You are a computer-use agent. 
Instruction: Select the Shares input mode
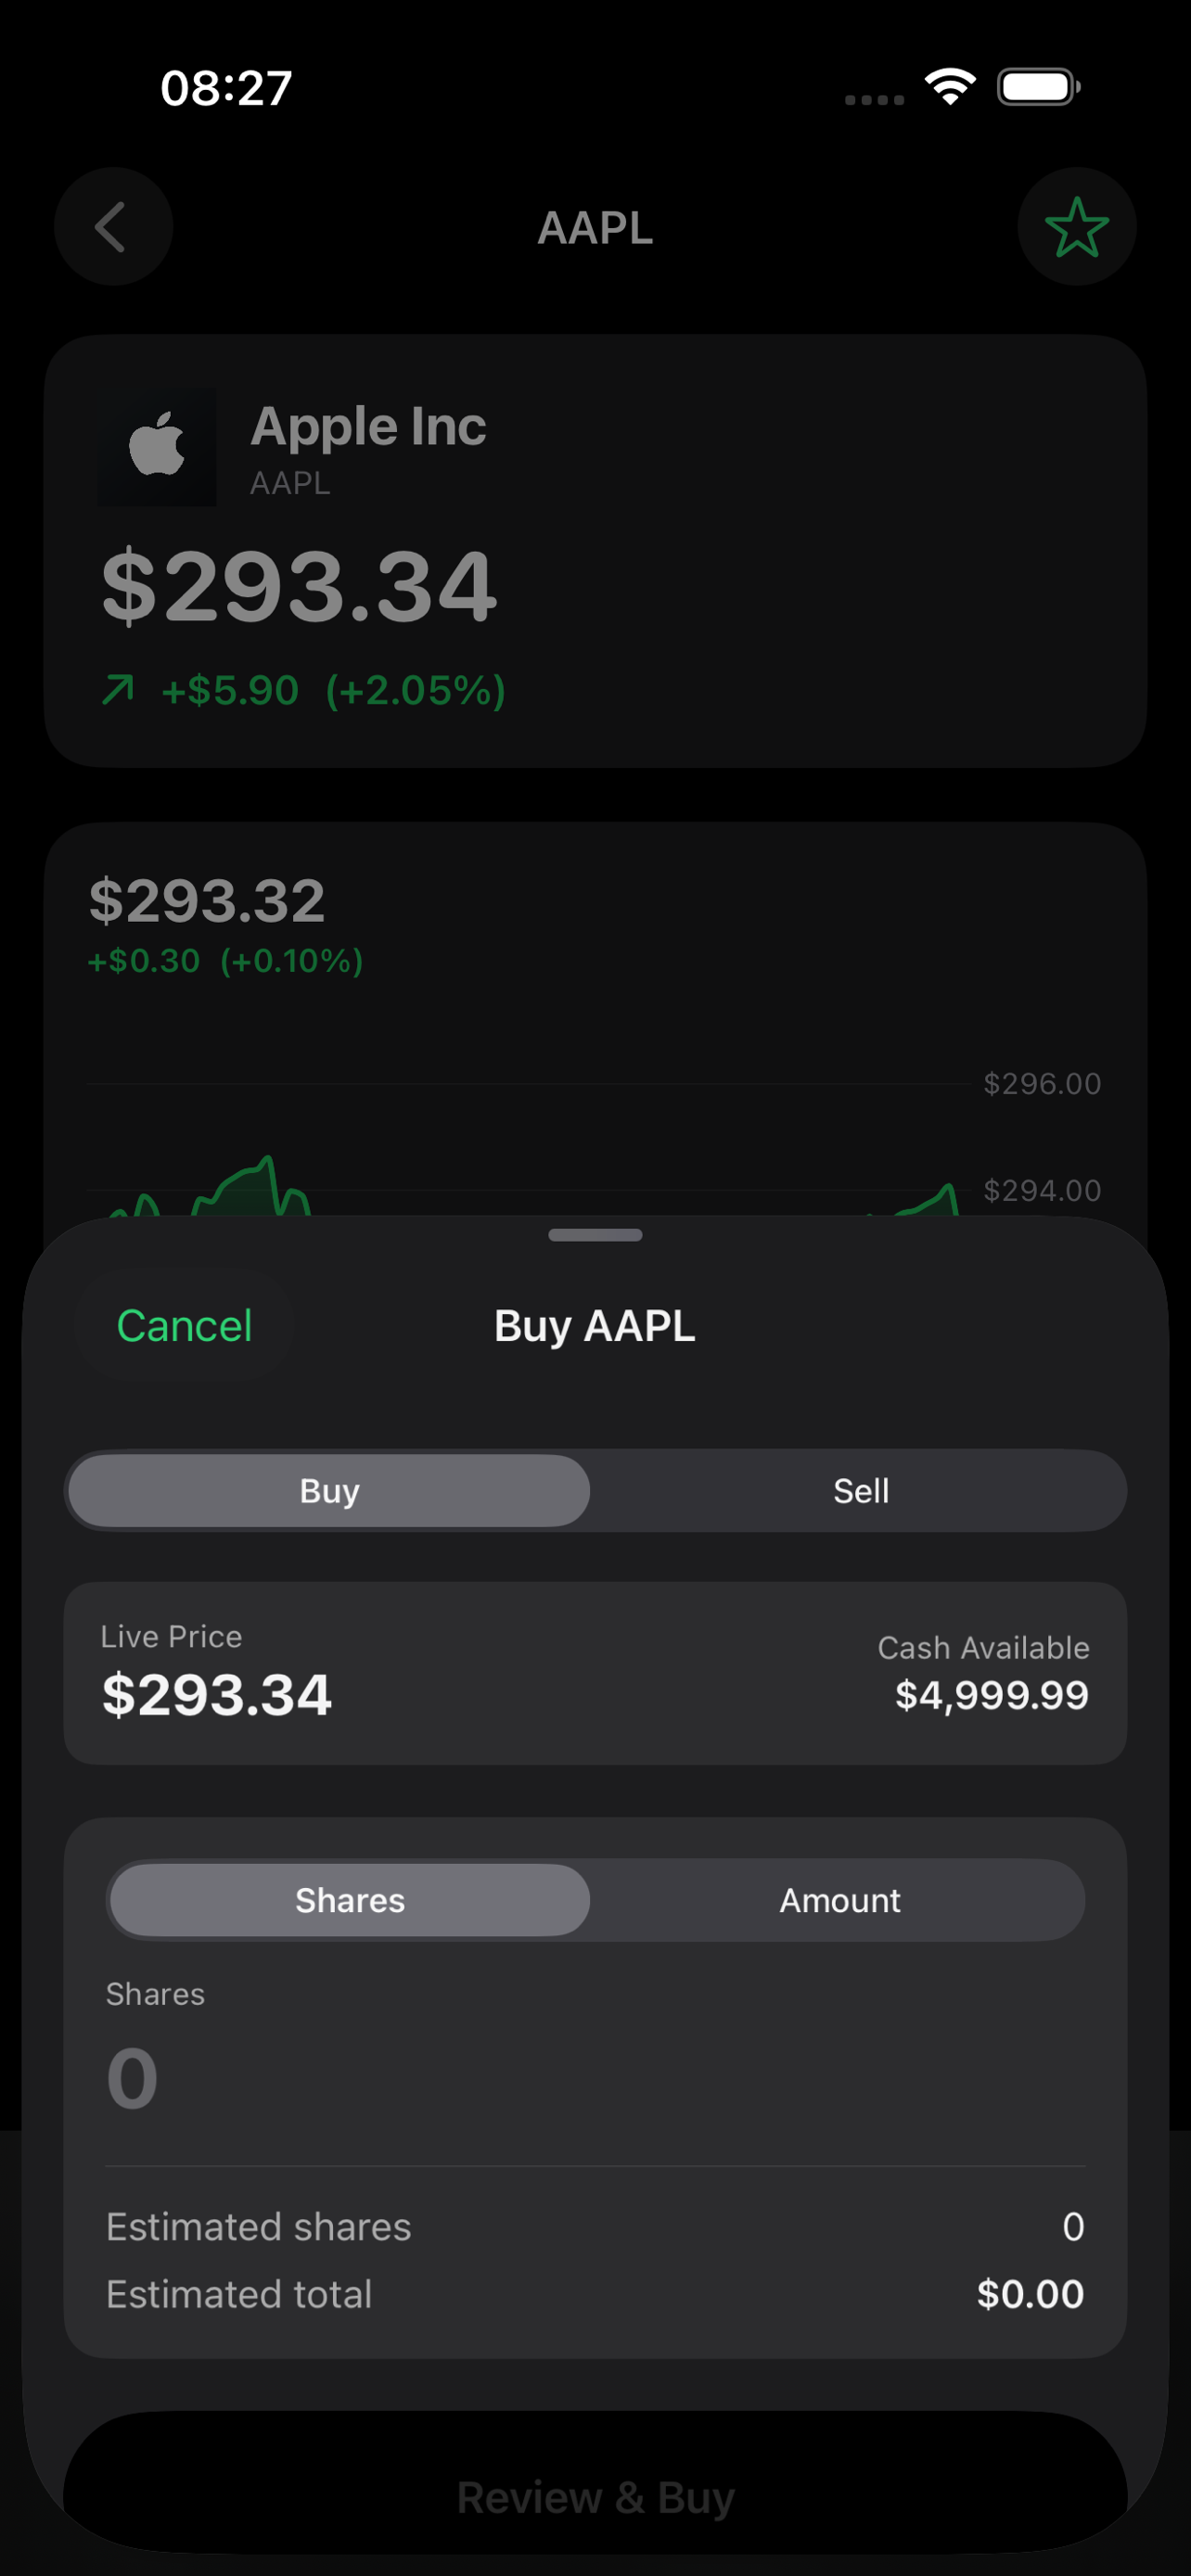click(x=349, y=1900)
